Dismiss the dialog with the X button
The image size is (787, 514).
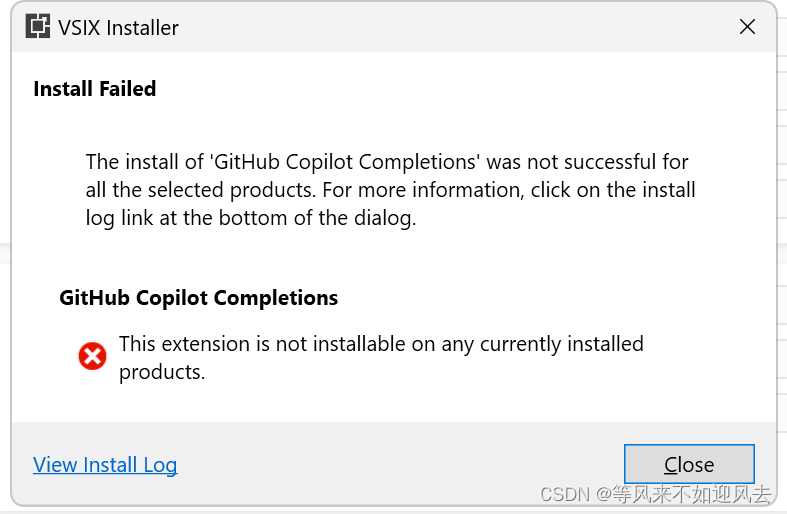coord(747,27)
